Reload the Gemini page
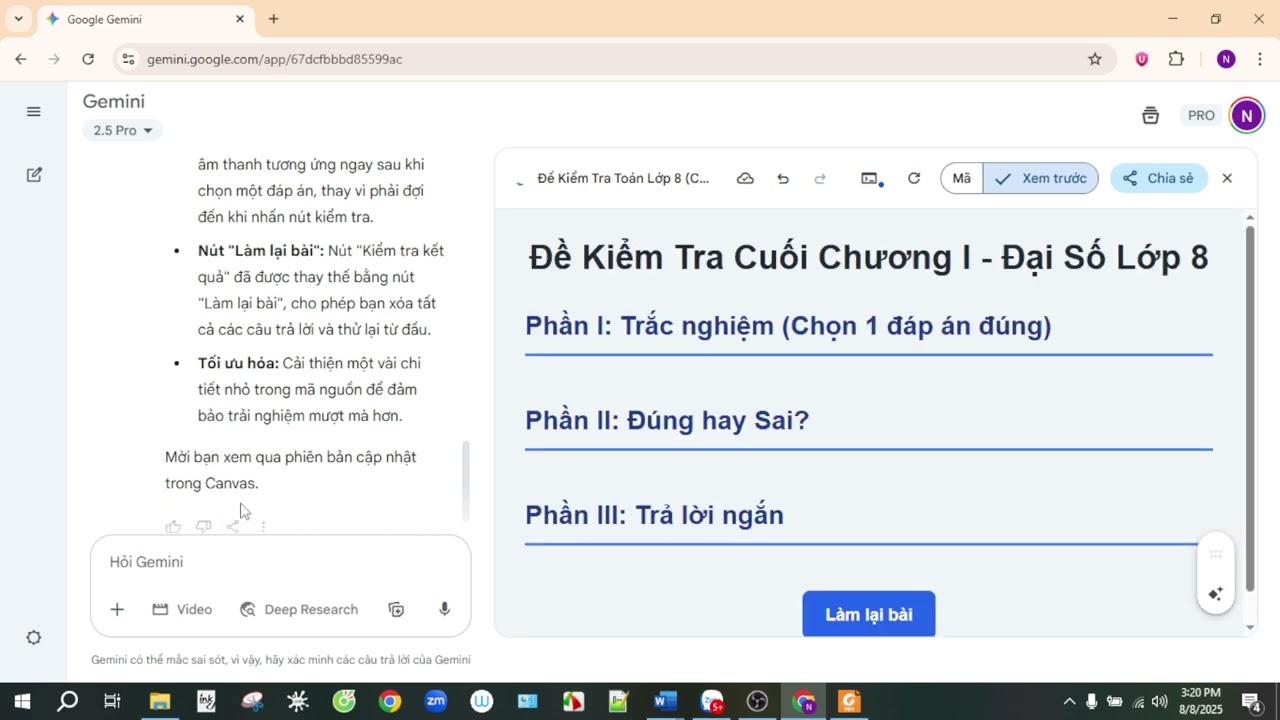Screen dimensions: 1280x720 (88, 59)
